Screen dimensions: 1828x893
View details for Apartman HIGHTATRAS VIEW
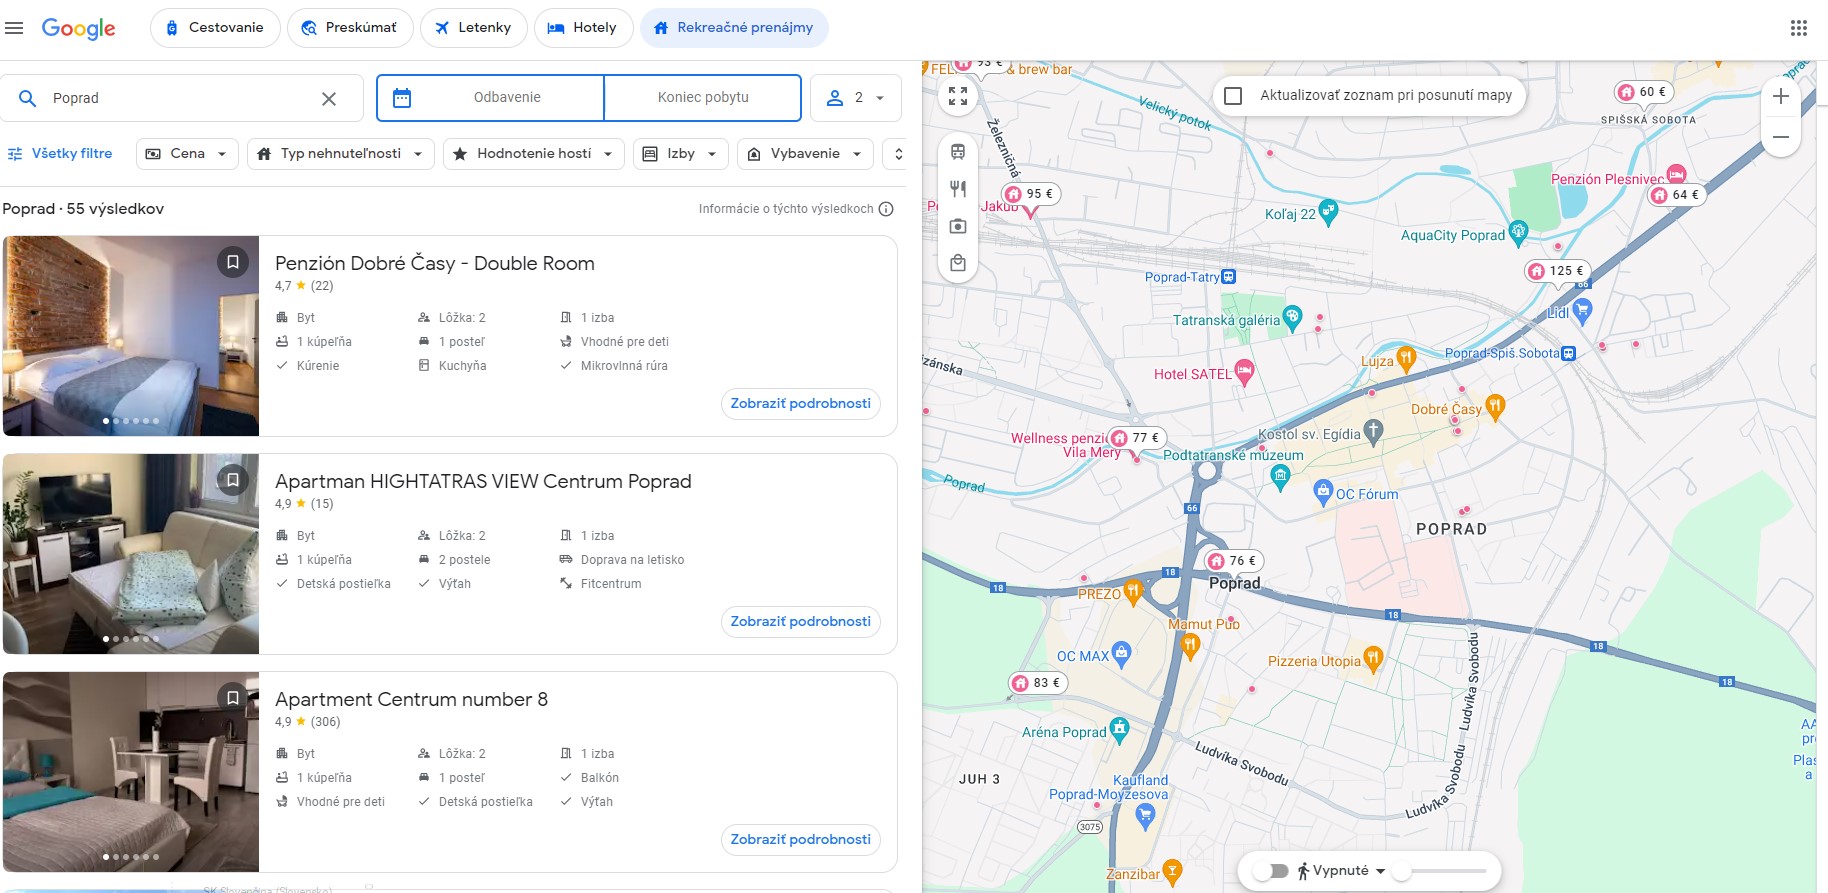click(800, 622)
